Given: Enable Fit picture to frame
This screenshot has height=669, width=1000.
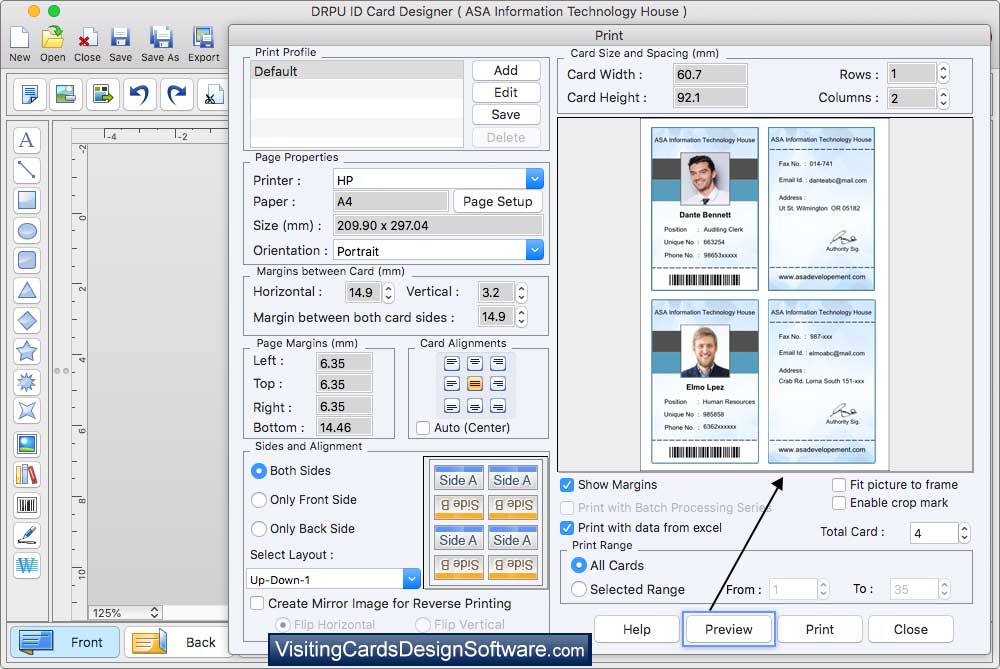Looking at the screenshot, I should 839,485.
